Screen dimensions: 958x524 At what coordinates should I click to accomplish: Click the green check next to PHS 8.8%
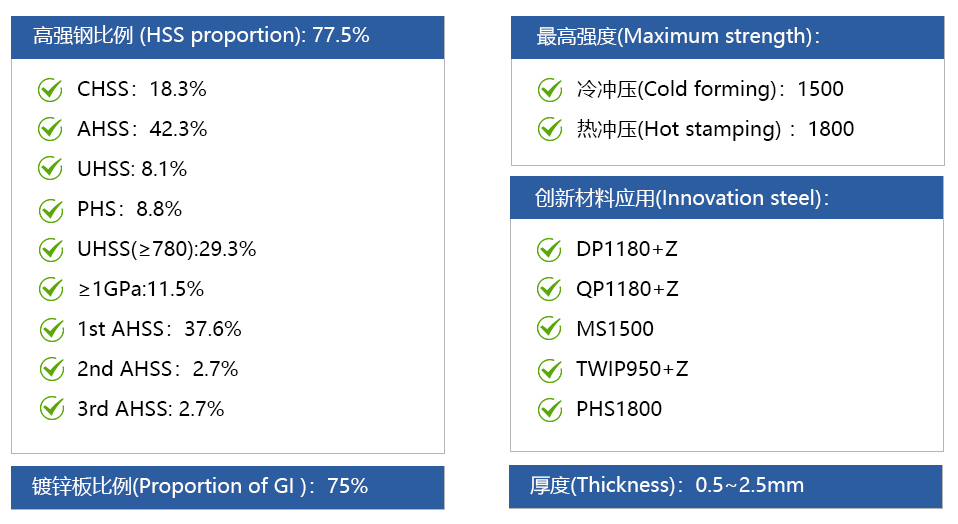pyautogui.click(x=51, y=209)
